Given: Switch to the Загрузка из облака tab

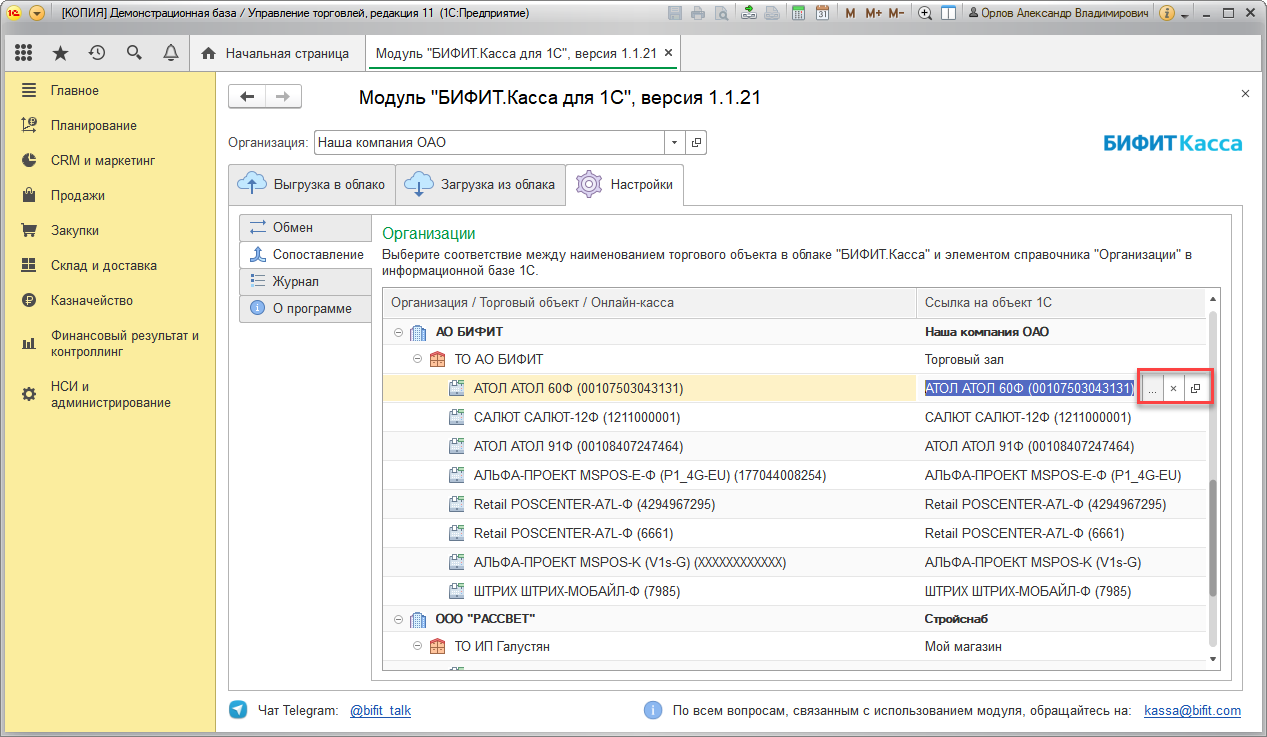Looking at the screenshot, I should 480,184.
